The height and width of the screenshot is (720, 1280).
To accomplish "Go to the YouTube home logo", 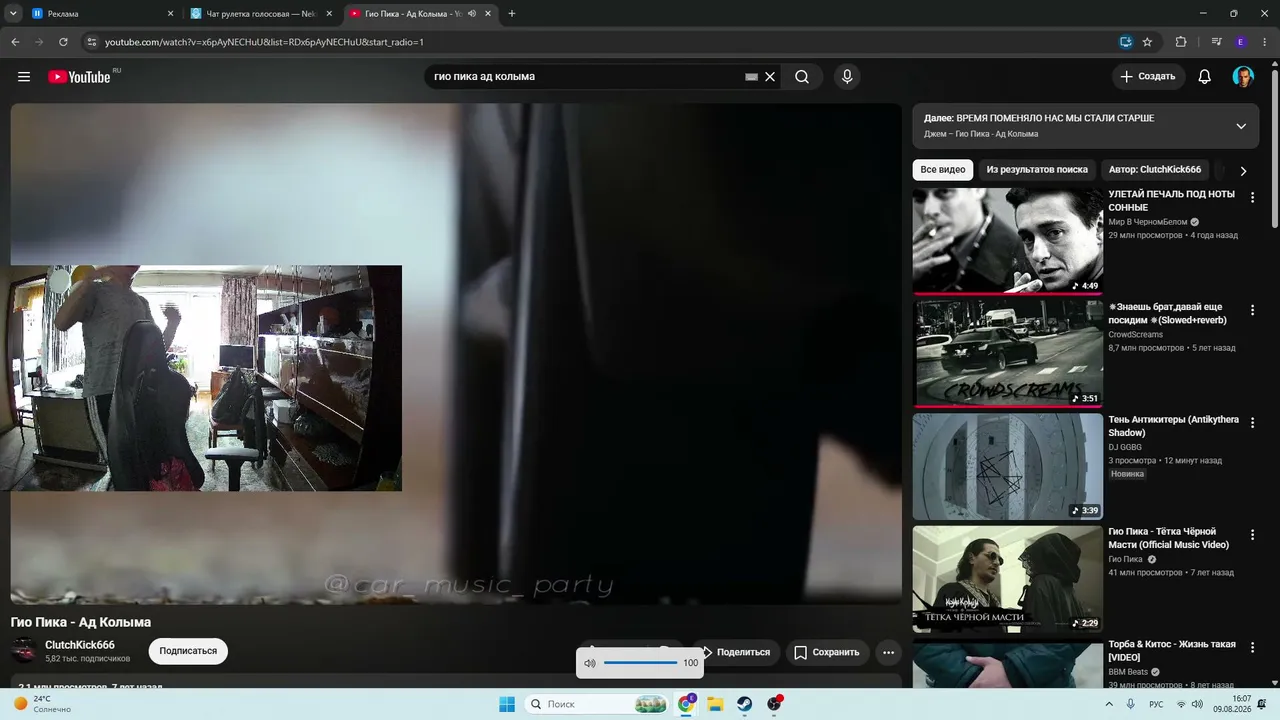I will 79,77.
